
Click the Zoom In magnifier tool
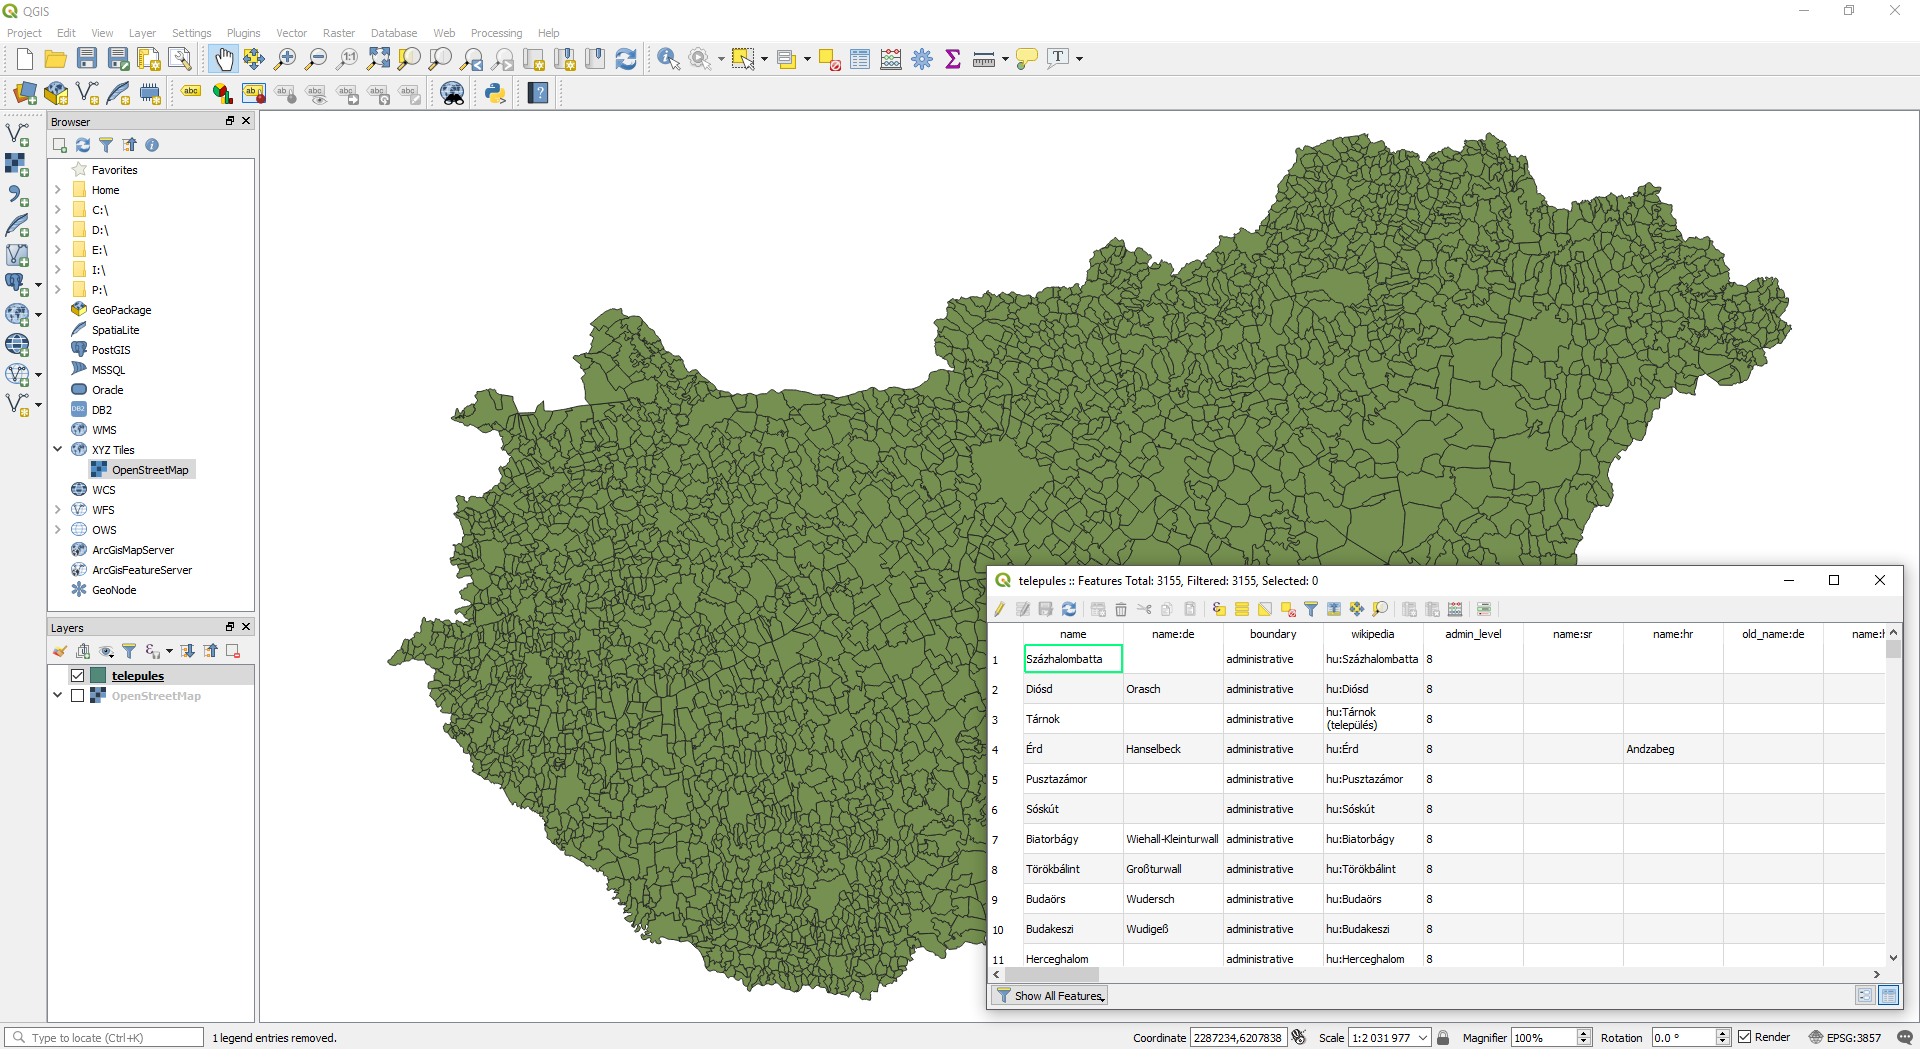click(x=285, y=59)
